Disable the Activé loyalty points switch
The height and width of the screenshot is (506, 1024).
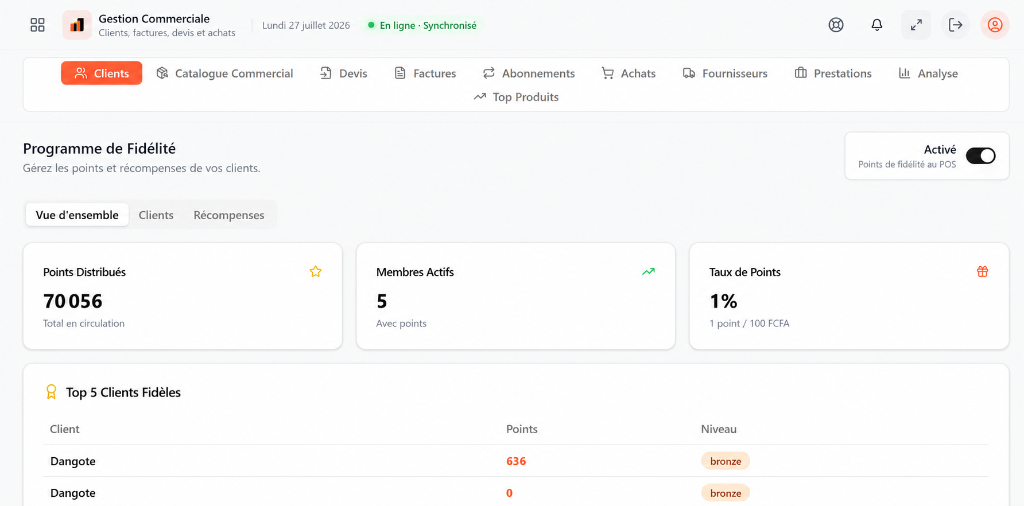coord(980,155)
